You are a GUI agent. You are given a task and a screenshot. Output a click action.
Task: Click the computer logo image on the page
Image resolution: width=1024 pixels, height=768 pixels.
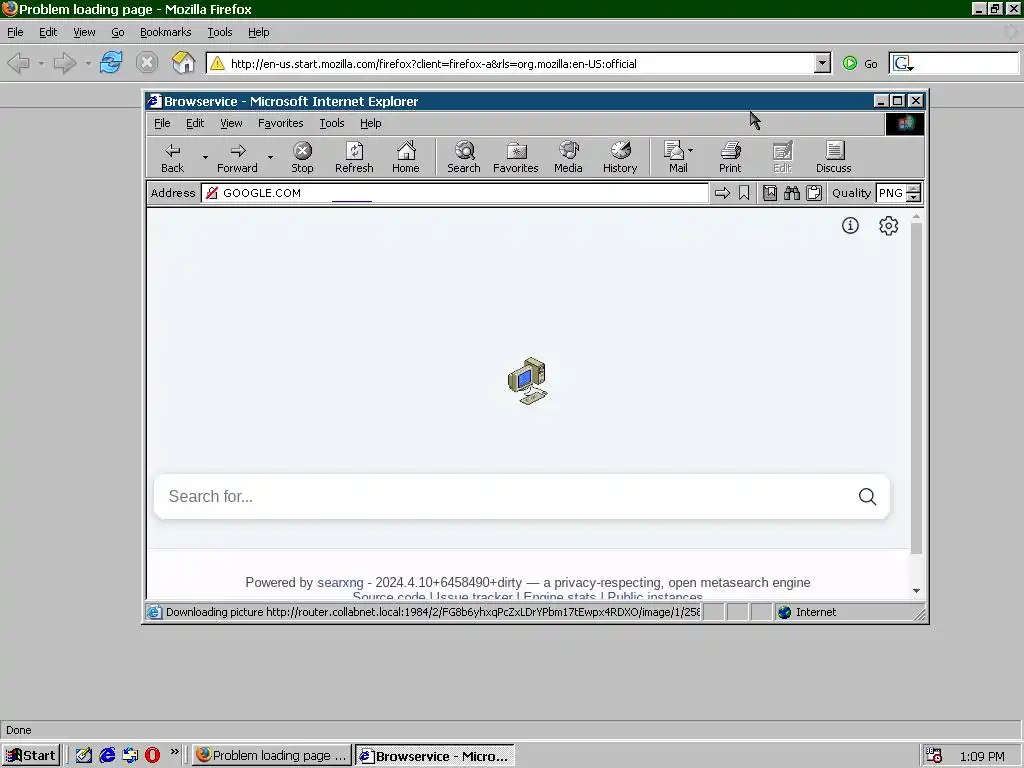[x=528, y=381]
